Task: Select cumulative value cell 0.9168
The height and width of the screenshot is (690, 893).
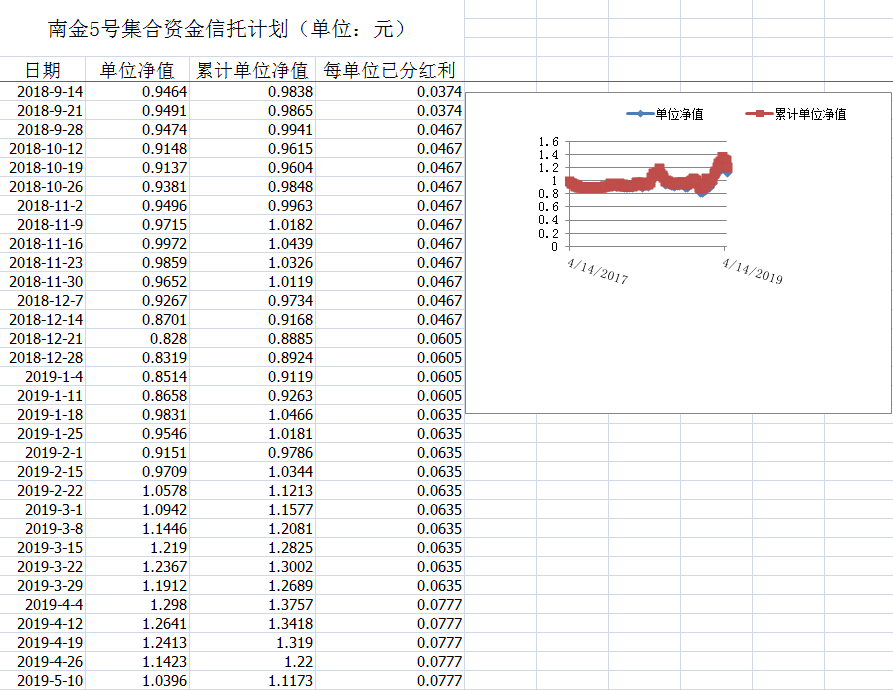Action: (x=252, y=320)
